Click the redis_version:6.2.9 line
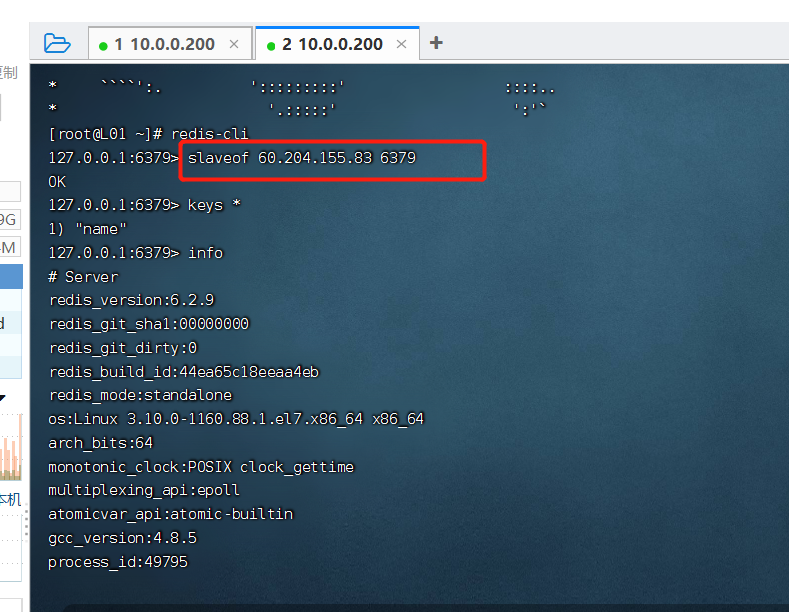 [131, 300]
